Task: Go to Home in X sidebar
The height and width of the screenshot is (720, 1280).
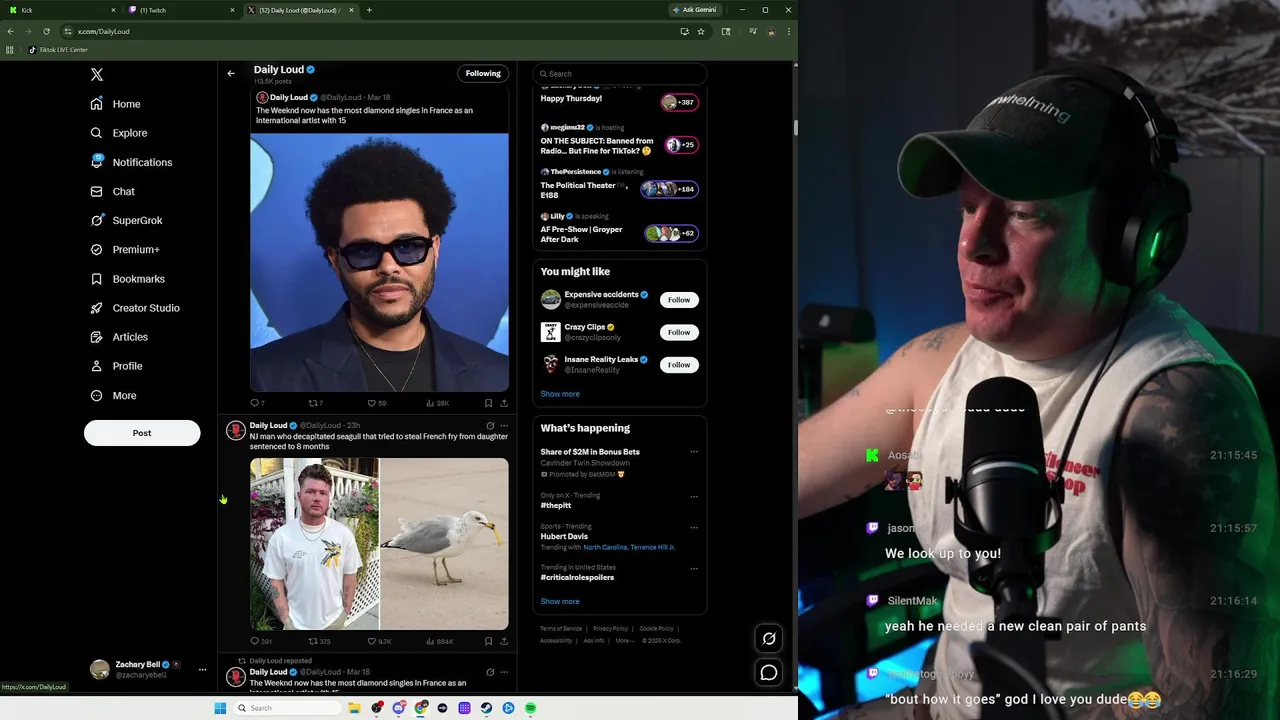Action: [115, 104]
